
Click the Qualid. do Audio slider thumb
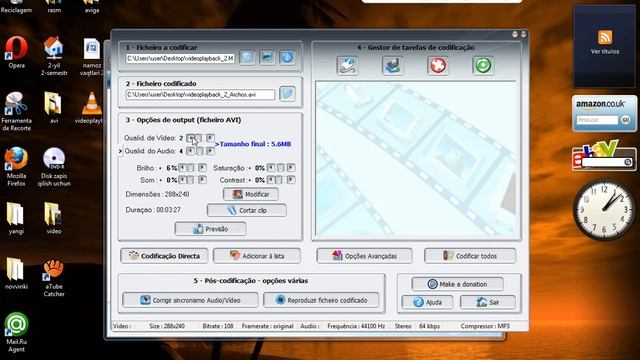[199, 151]
